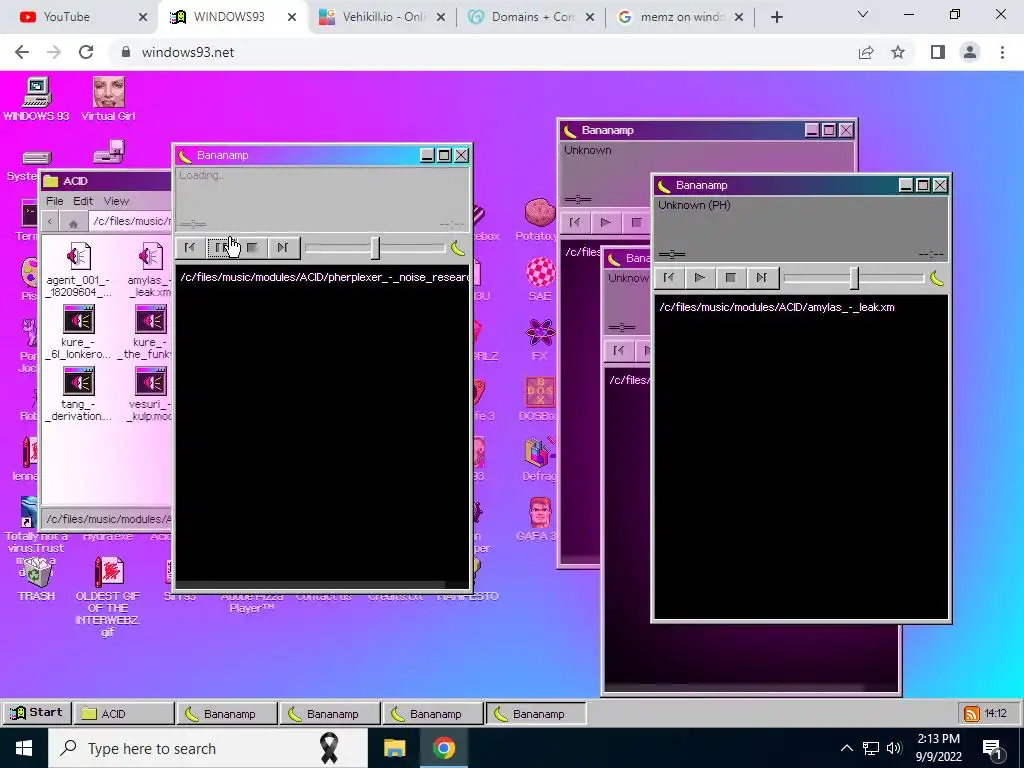Select the TRASH recycle bin icon
The height and width of the screenshot is (768, 1024).
[37, 578]
